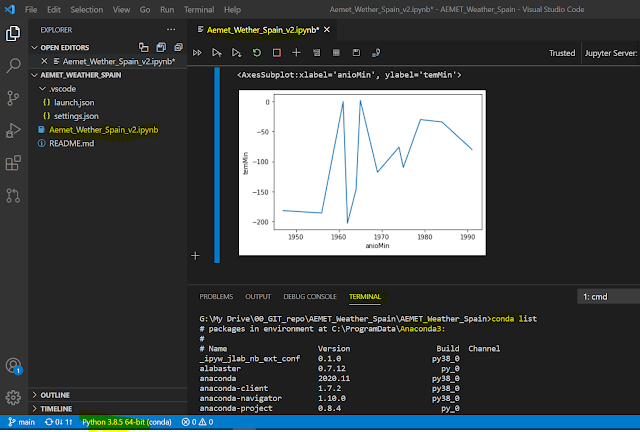Screen dimensions: 640x432
Task: Open the Help menu
Action: [232, 9]
